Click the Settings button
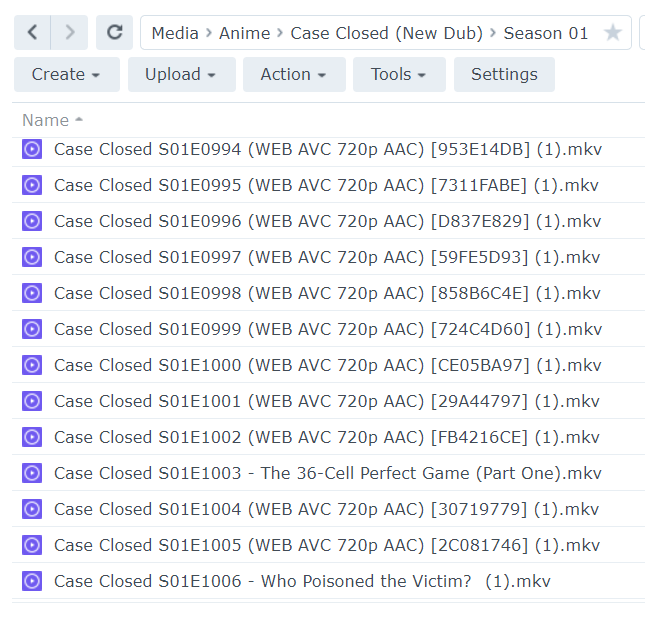This screenshot has width=645, height=625. [504, 74]
